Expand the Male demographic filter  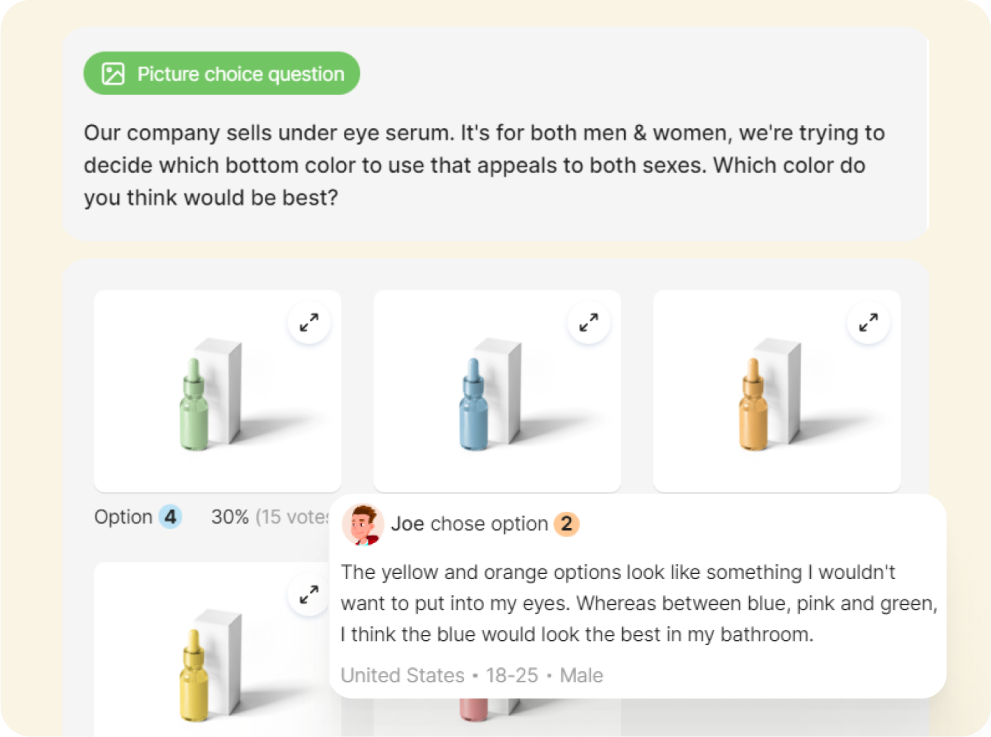pyautogui.click(x=585, y=675)
